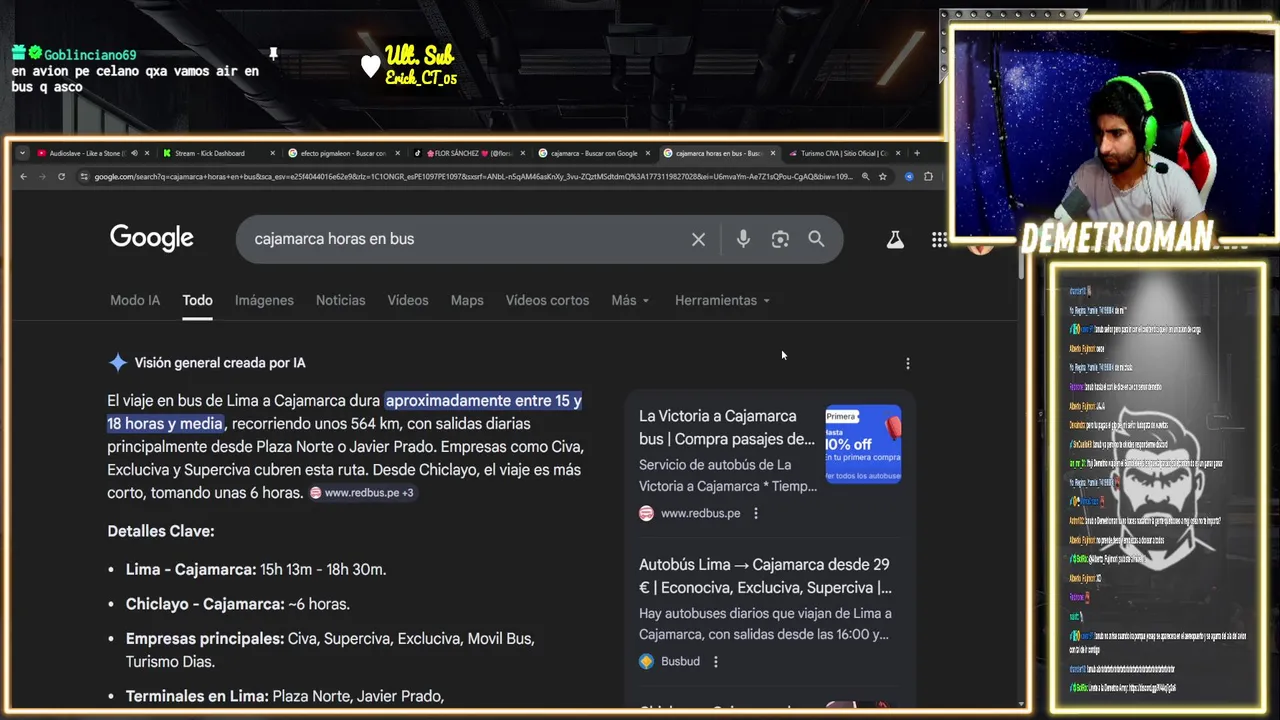Click the AI overview sparkle icon
The height and width of the screenshot is (720, 1280).
click(x=117, y=363)
